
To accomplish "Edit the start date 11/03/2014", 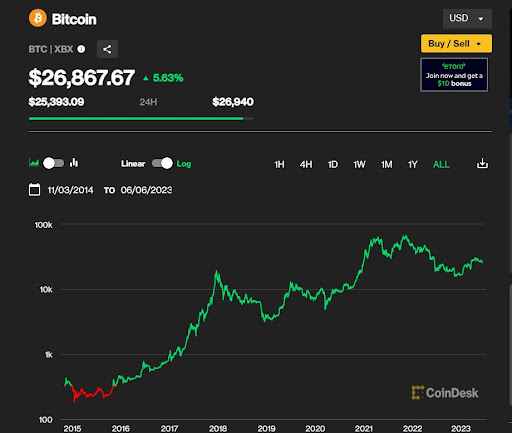I will pyautogui.click(x=70, y=190).
